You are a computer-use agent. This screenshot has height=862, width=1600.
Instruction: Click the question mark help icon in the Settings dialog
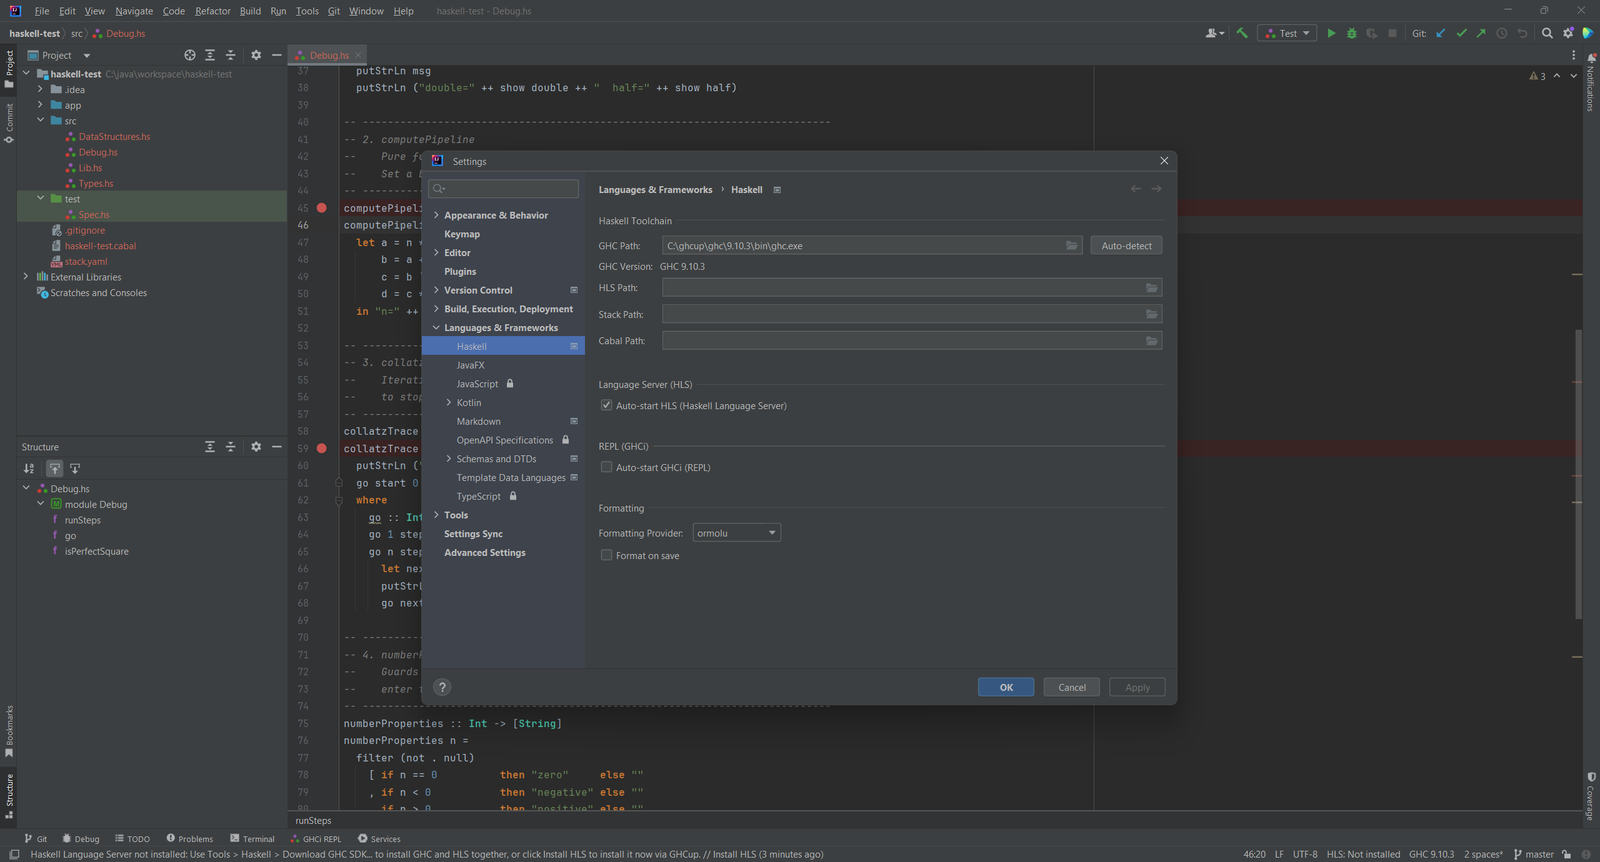click(442, 687)
